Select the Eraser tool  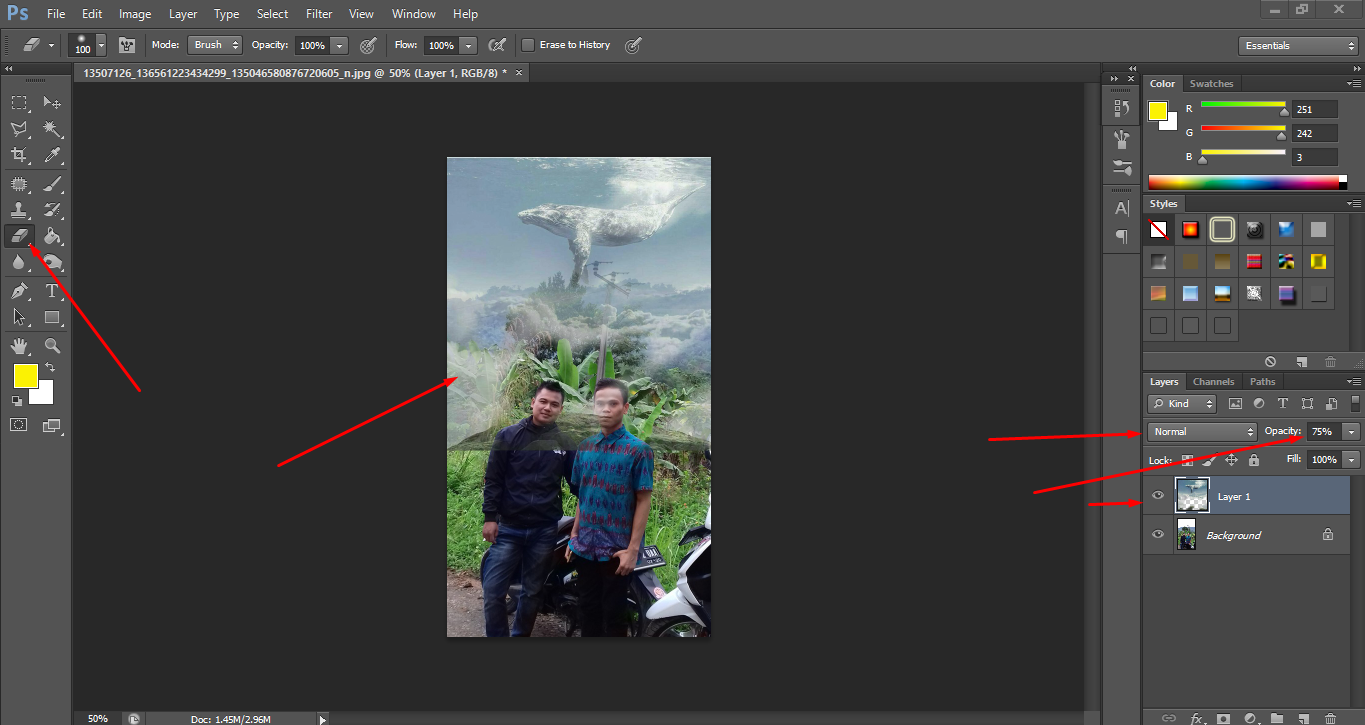[x=19, y=236]
